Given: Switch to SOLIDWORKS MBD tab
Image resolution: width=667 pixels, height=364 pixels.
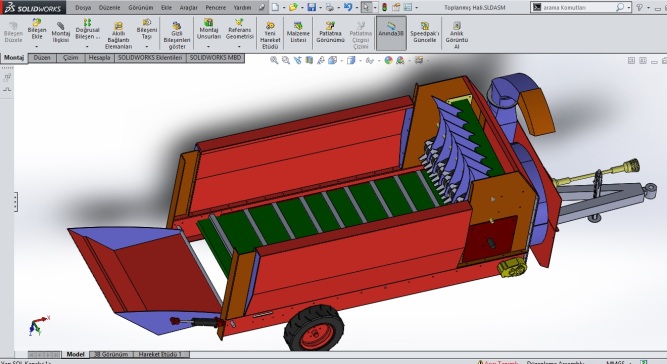Looking at the screenshot, I should (x=215, y=58).
